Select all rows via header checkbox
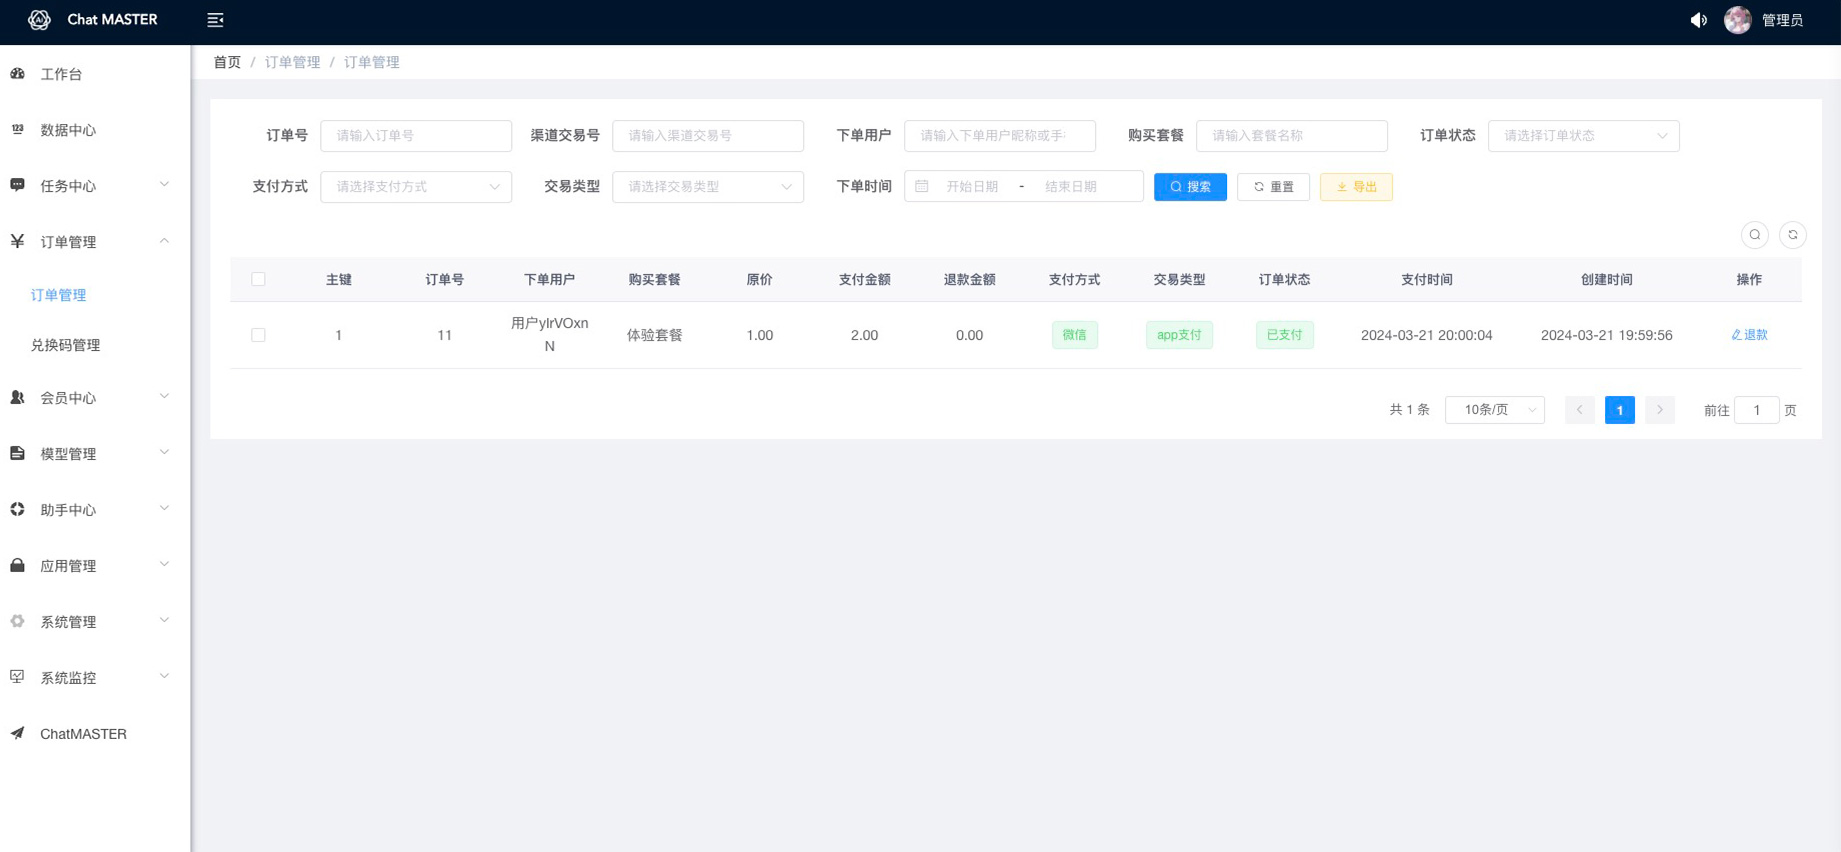The width and height of the screenshot is (1841, 852). point(258,280)
